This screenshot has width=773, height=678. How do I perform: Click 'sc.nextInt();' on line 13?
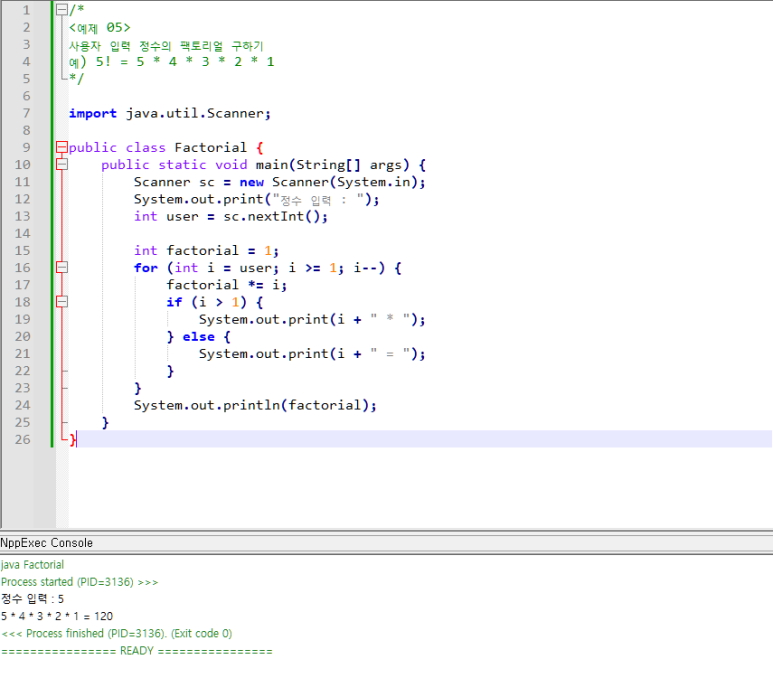pos(275,216)
